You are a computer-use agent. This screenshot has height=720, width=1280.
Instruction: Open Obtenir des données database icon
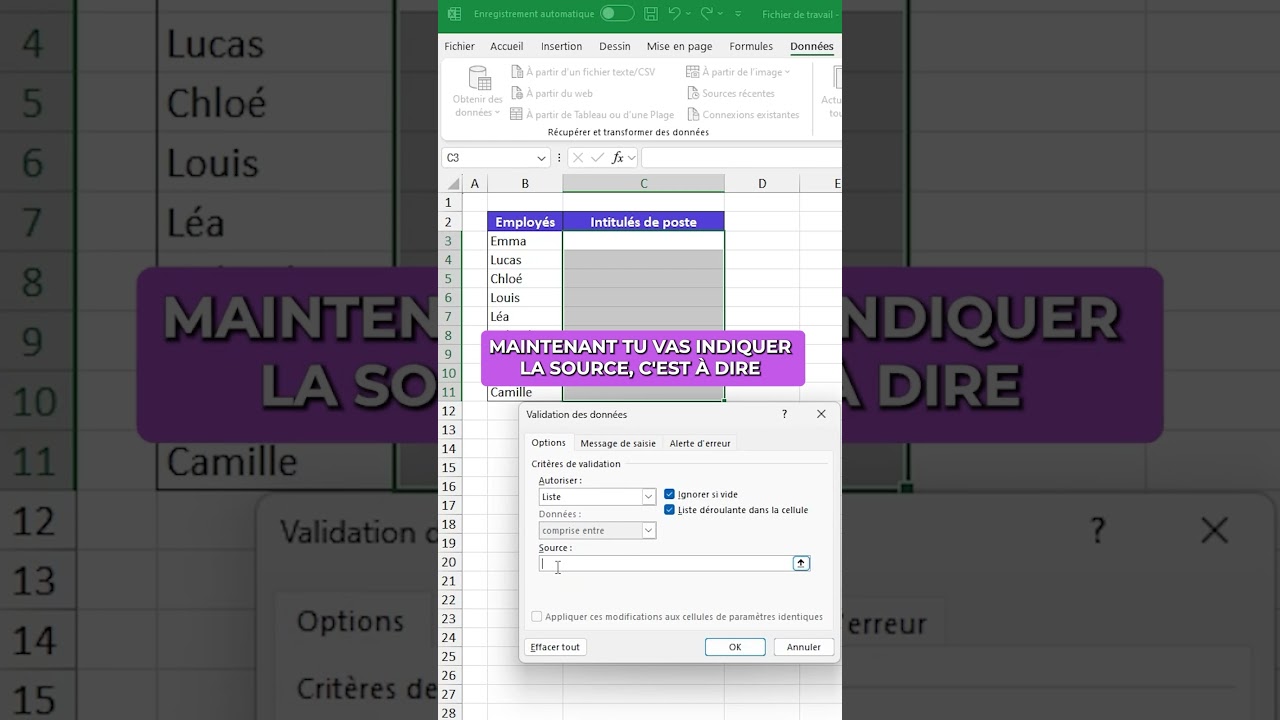pyautogui.click(x=479, y=78)
